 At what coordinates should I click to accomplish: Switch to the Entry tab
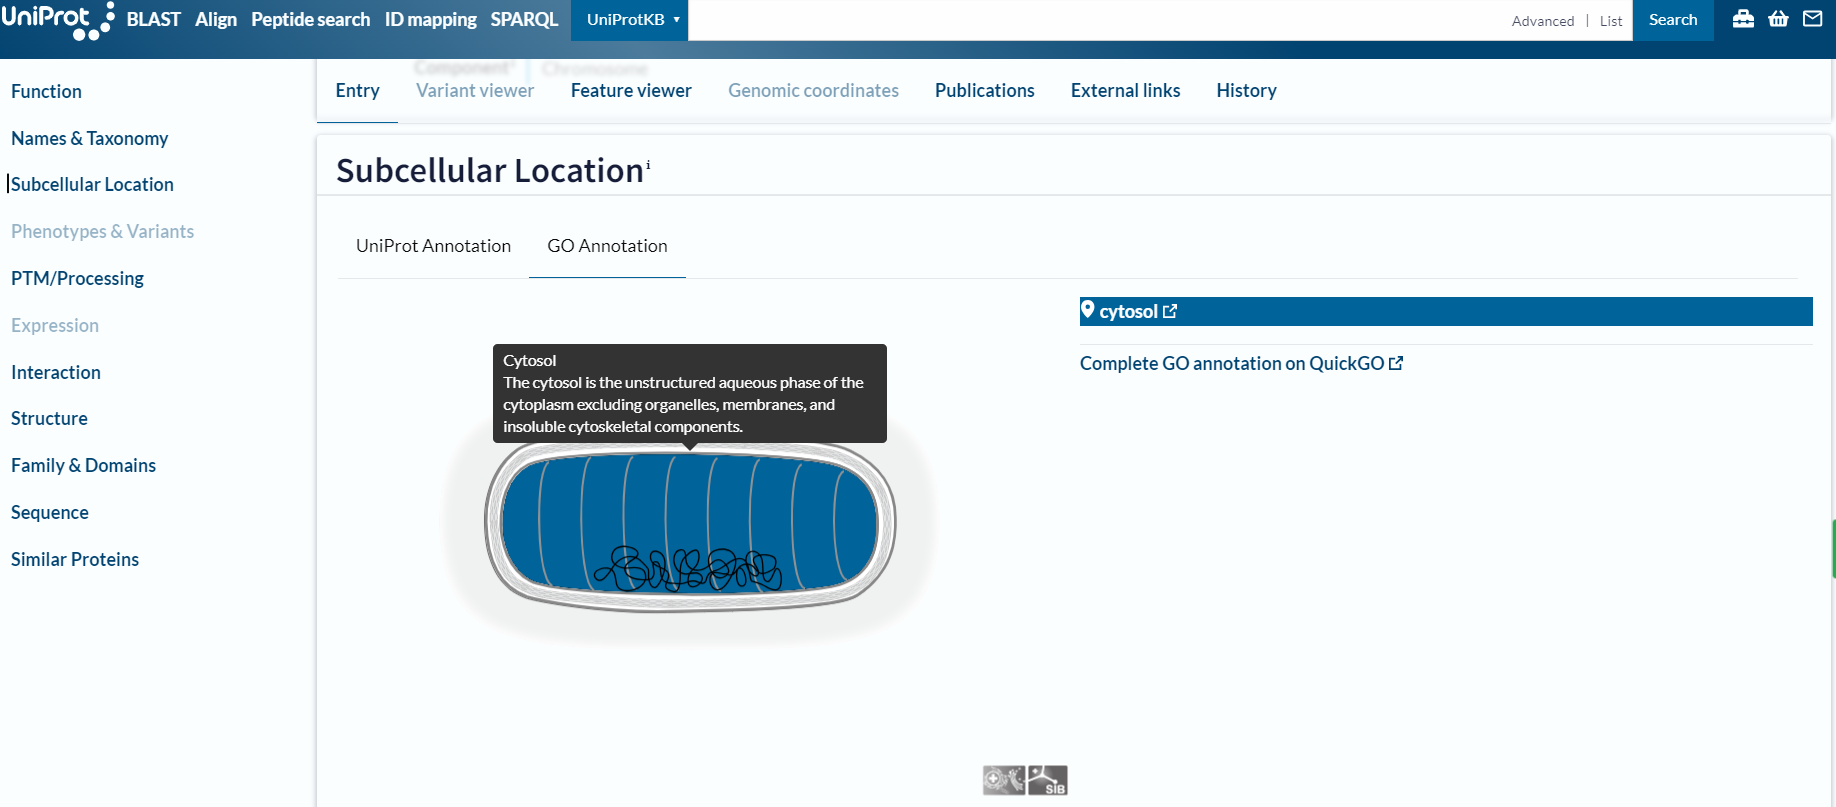[357, 91]
